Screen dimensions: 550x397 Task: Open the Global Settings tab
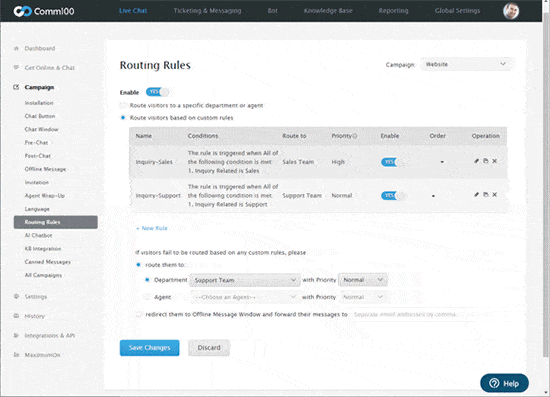[x=457, y=11]
